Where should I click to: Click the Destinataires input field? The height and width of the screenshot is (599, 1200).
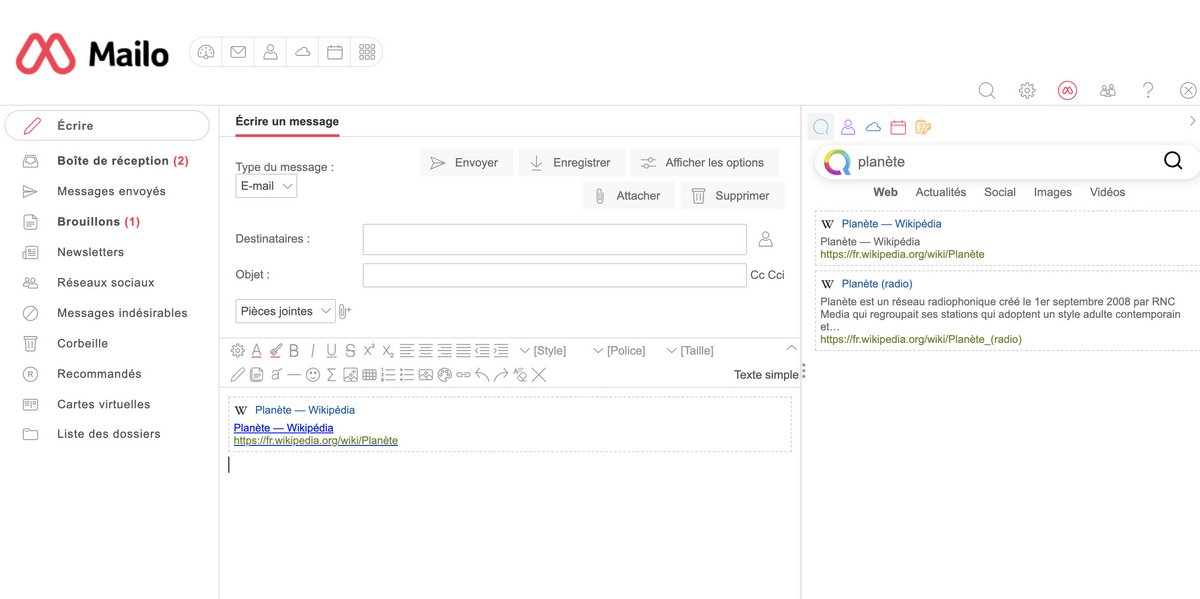(x=555, y=239)
